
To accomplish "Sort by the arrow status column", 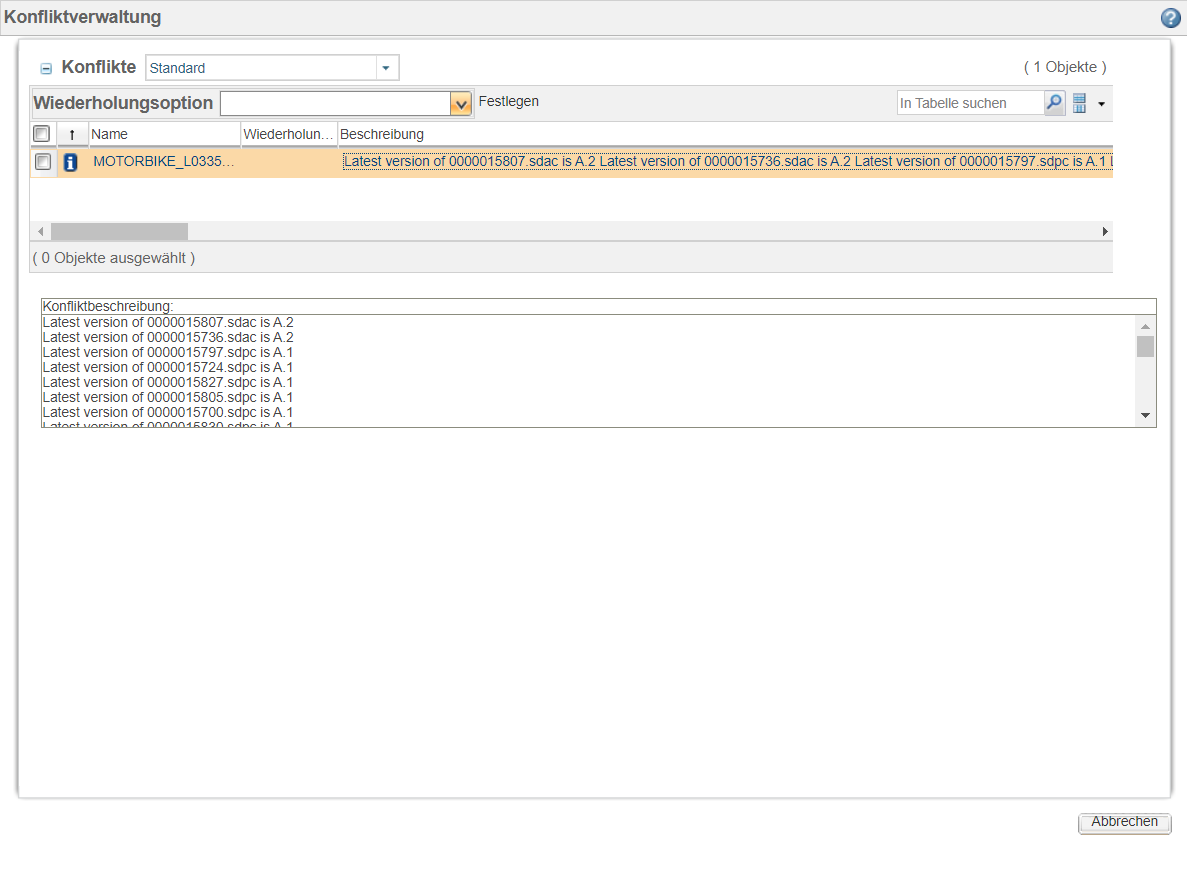I will click(x=72, y=135).
